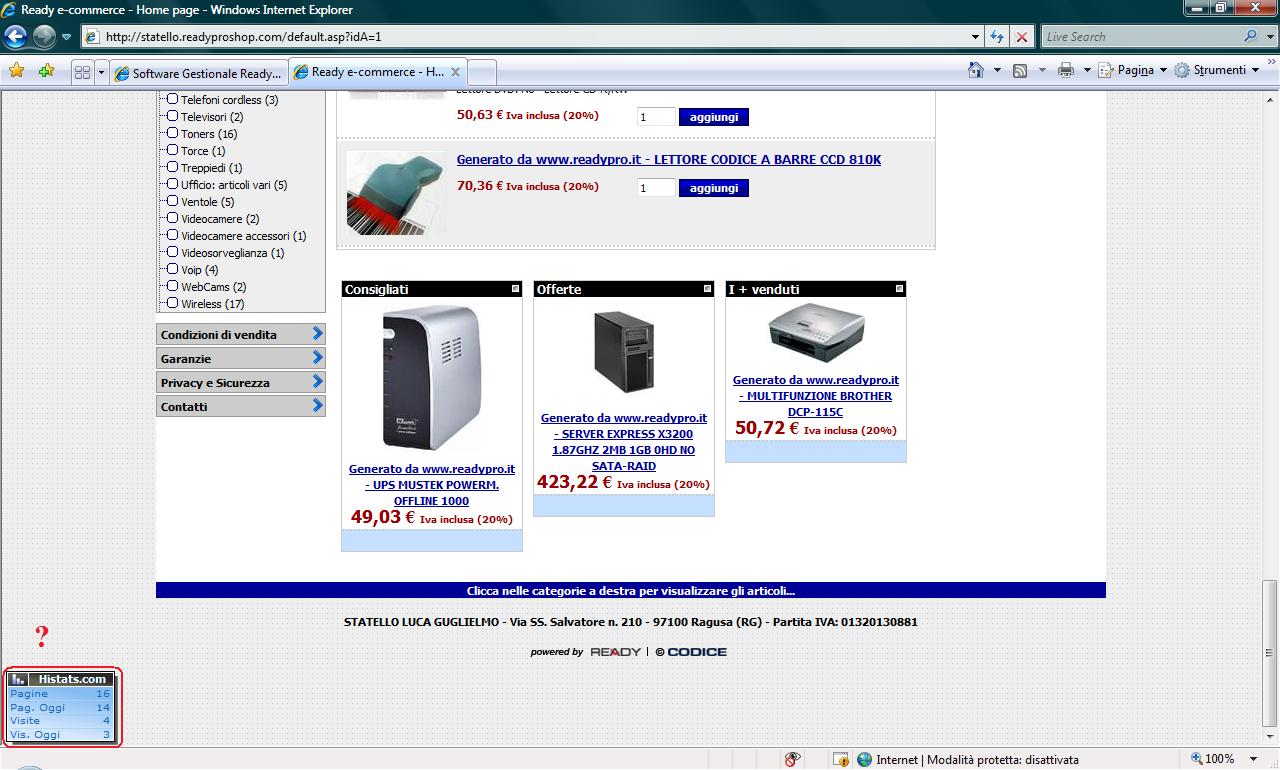The height and width of the screenshot is (770, 1280).
Task: Refresh the page with the refresh icon
Action: click(997, 37)
